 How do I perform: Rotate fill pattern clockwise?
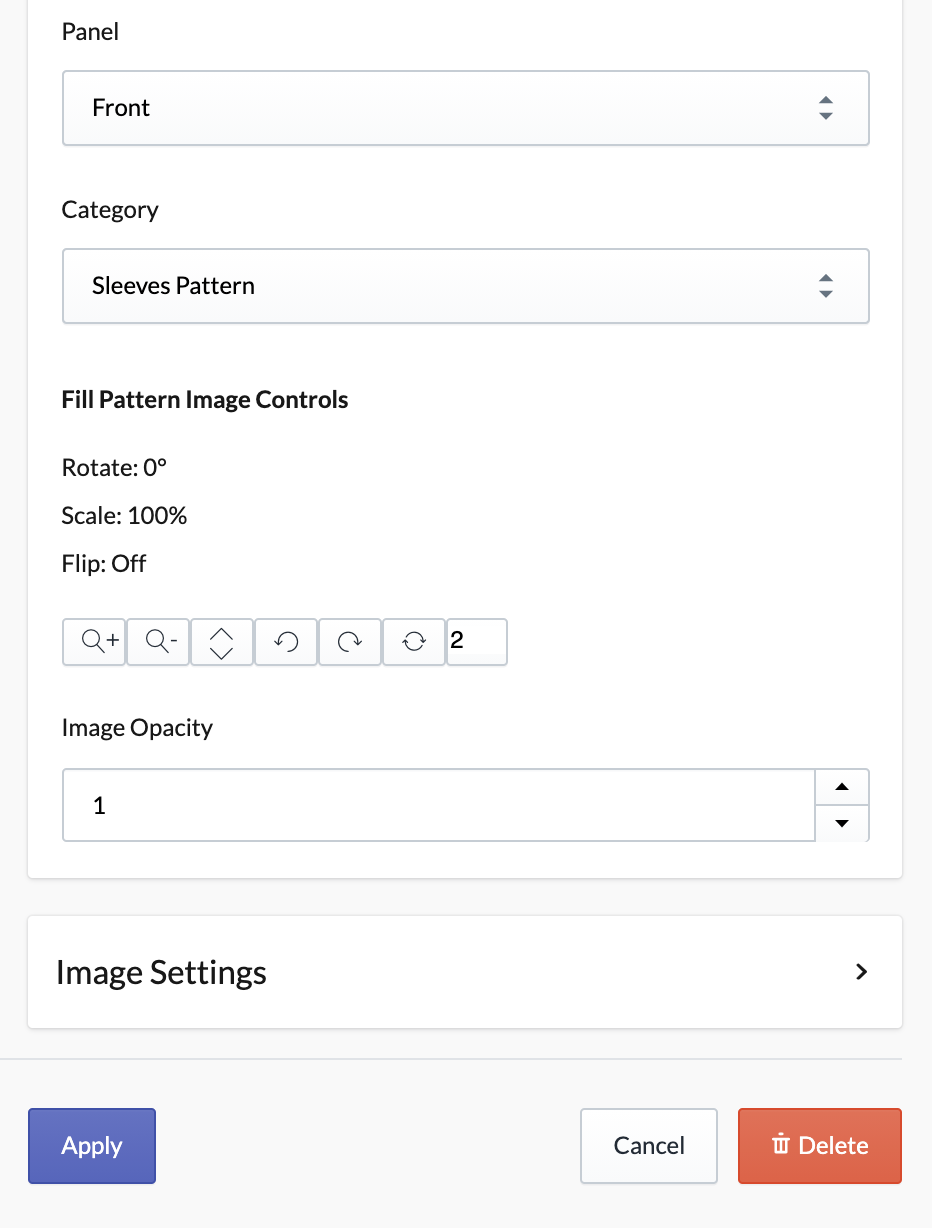click(x=350, y=642)
